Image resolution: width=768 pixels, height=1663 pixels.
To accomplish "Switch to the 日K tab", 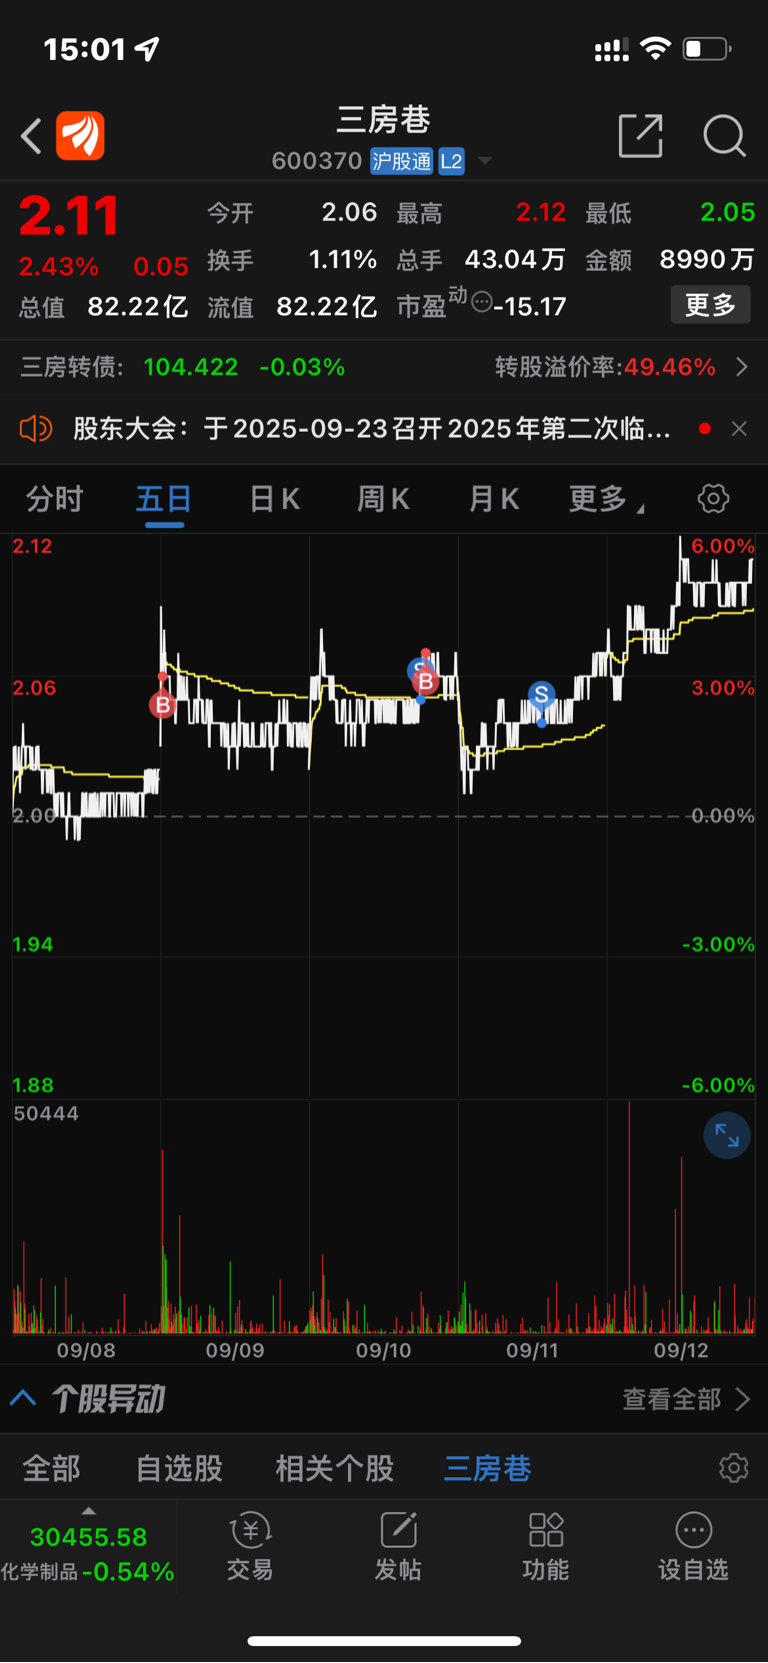I will [274, 498].
